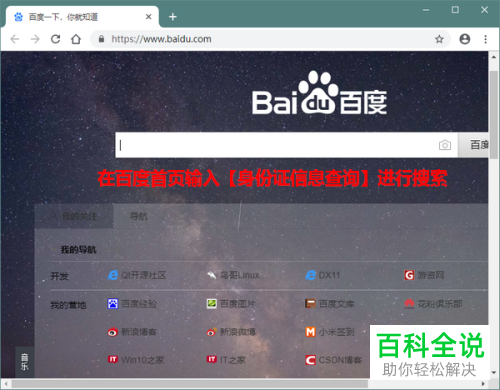Screen dimensions: 500x390
Task: Open 新浪微博 link
Action: coord(231,332)
